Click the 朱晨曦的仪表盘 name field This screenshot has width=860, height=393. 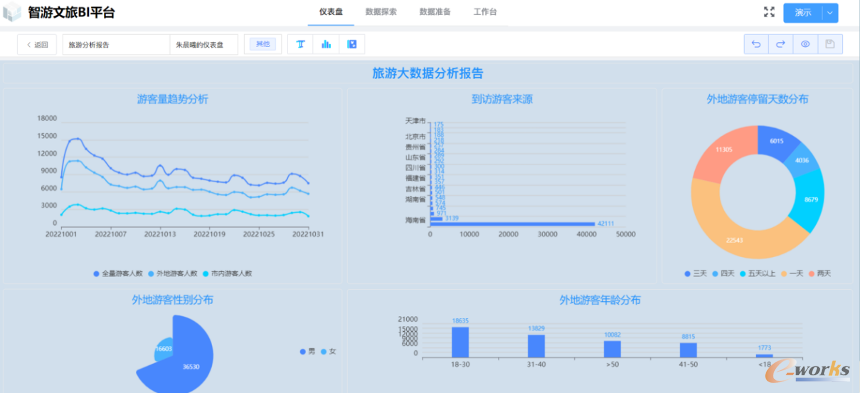(x=204, y=45)
